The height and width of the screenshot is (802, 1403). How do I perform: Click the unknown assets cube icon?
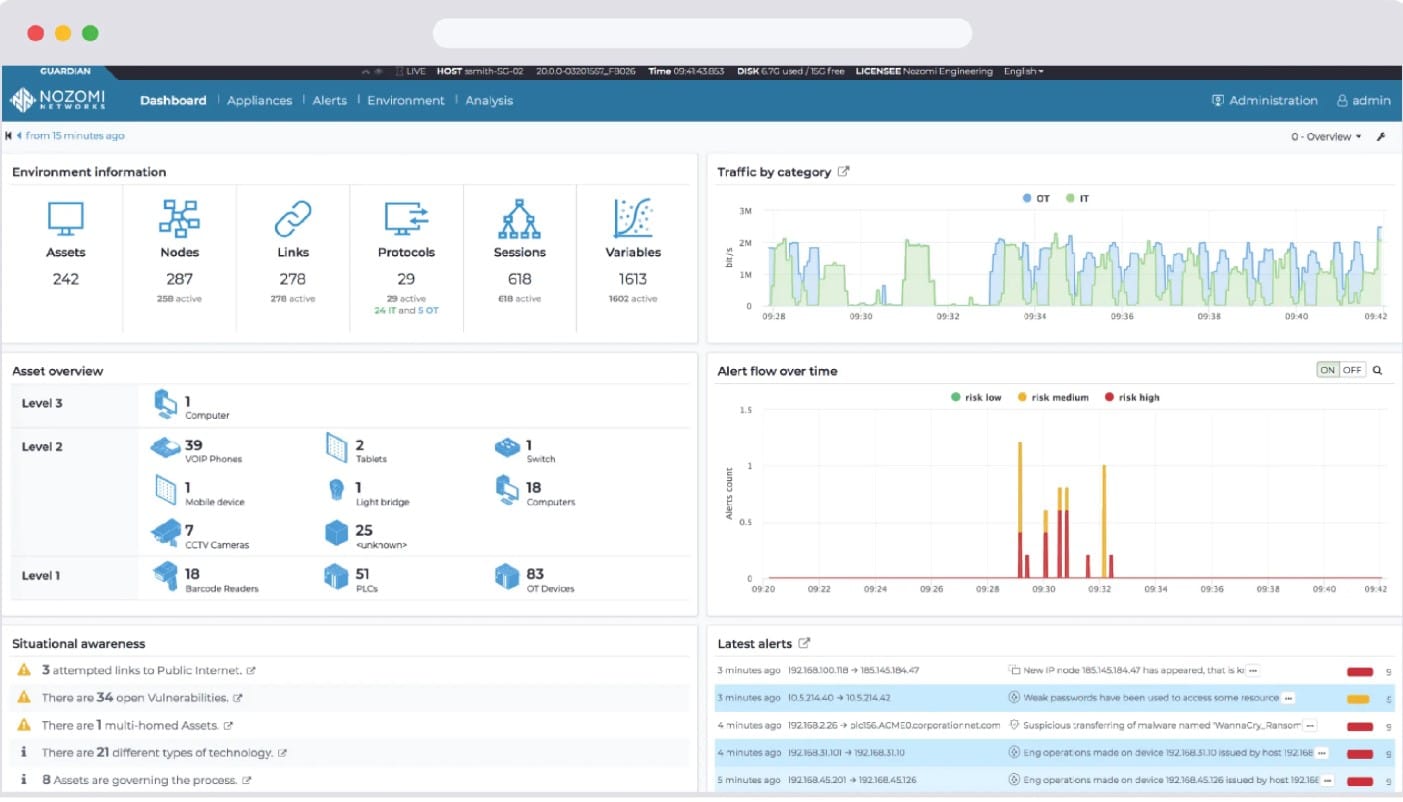click(336, 533)
